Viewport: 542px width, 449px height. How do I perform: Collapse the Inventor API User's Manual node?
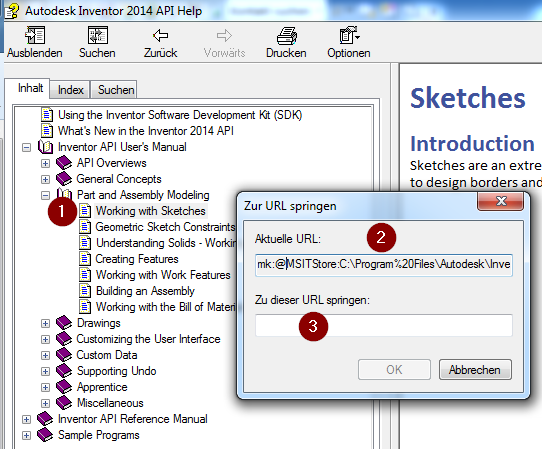click(26, 148)
